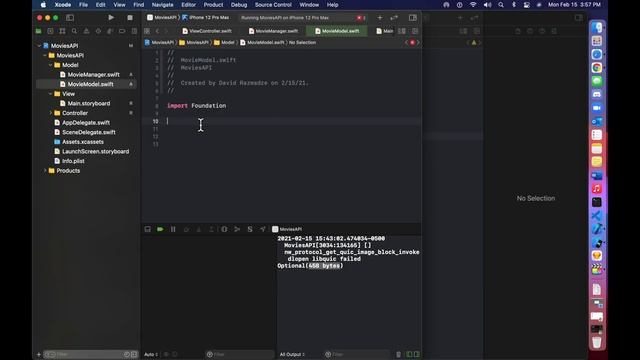Hide the debug area

coord(147,229)
